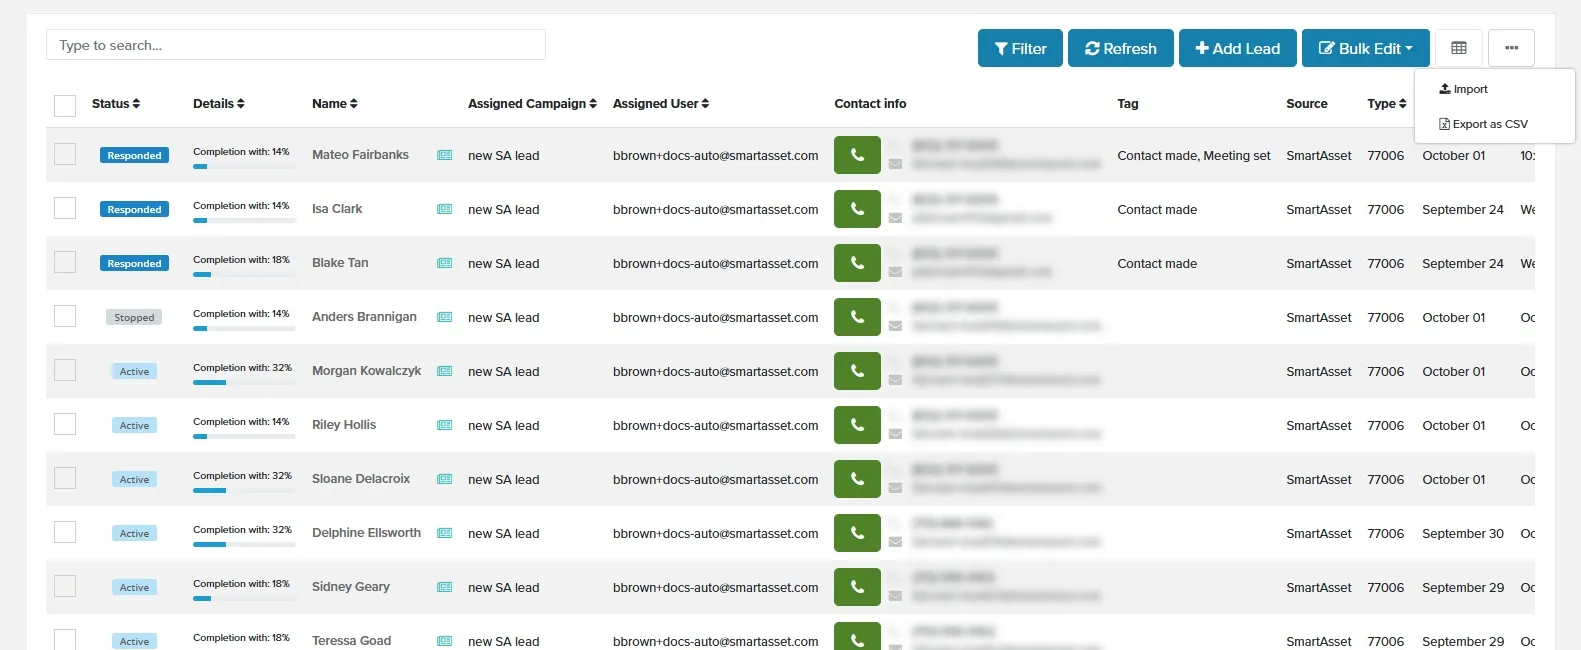Click Active badge for Sidney Geary

pos(134,587)
